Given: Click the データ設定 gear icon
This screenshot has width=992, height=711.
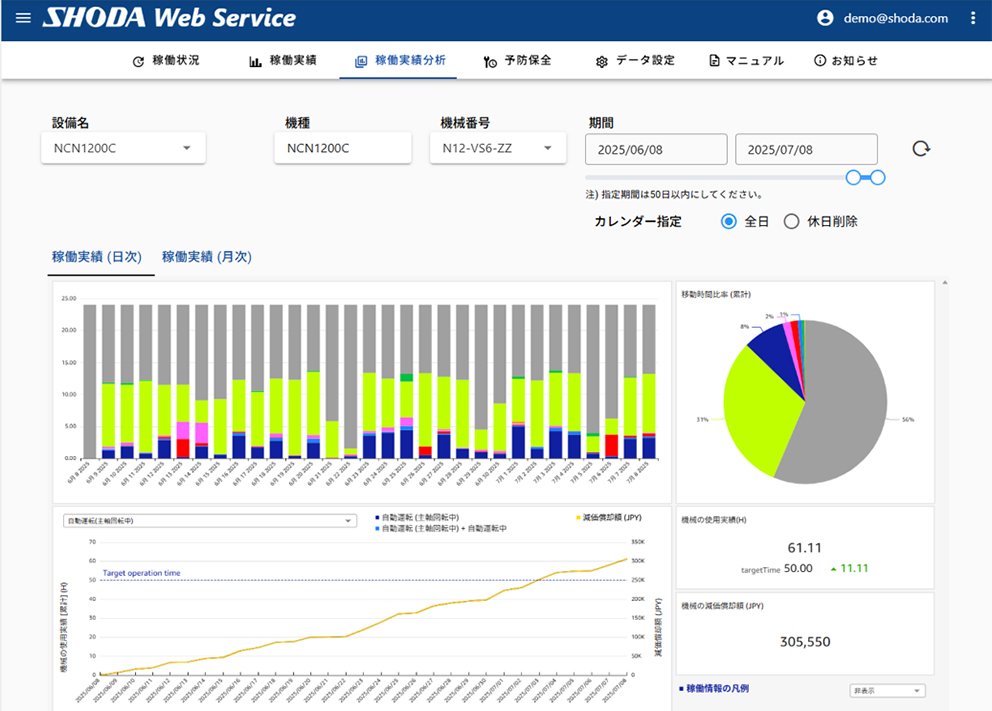Looking at the screenshot, I should 602,61.
